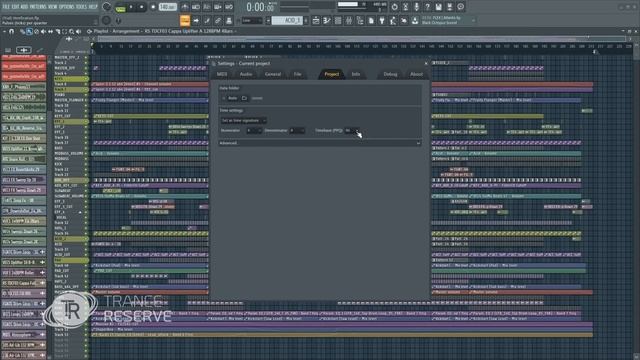
Task: Close the Settings dialog
Action: (426, 64)
